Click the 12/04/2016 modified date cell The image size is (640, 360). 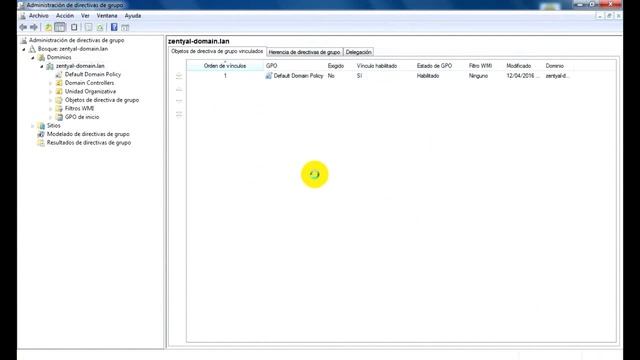(x=522, y=76)
